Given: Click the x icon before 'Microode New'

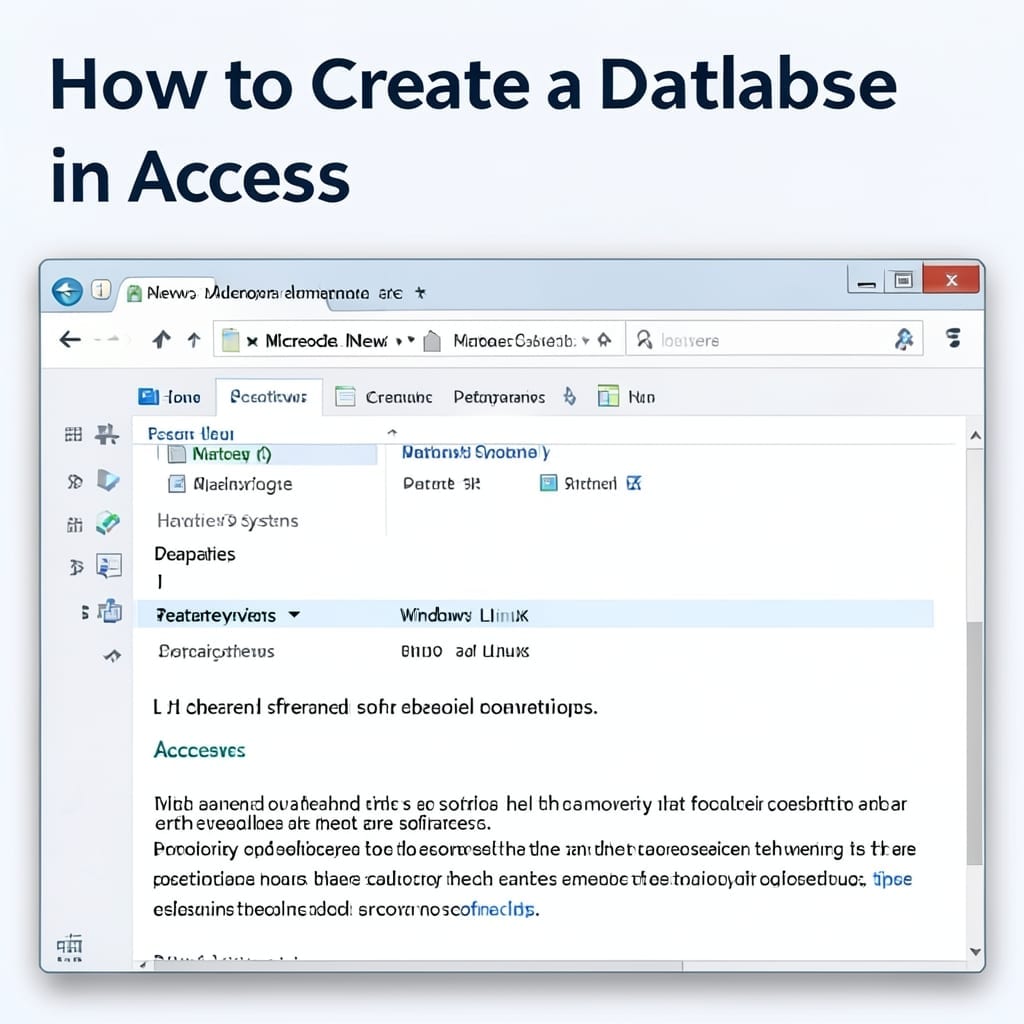Looking at the screenshot, I should [252, 342].
